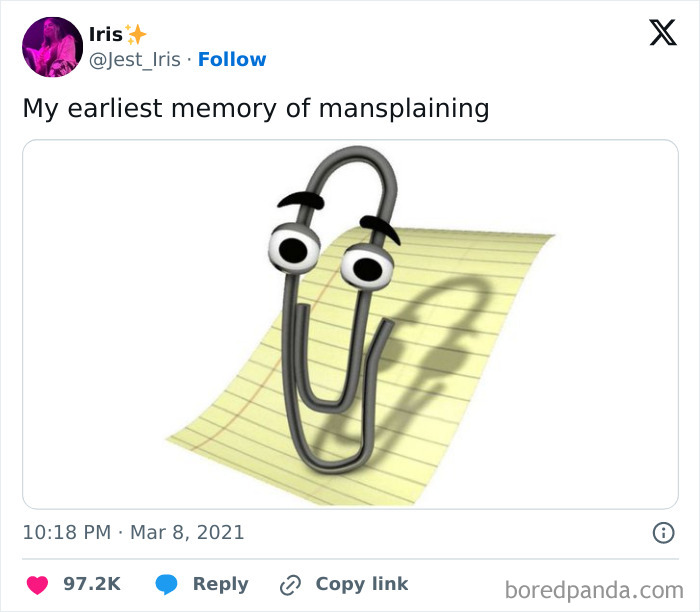The image size is (700, 612).
Task: Click the X logo in the corner
Action: tap(663, 32)
